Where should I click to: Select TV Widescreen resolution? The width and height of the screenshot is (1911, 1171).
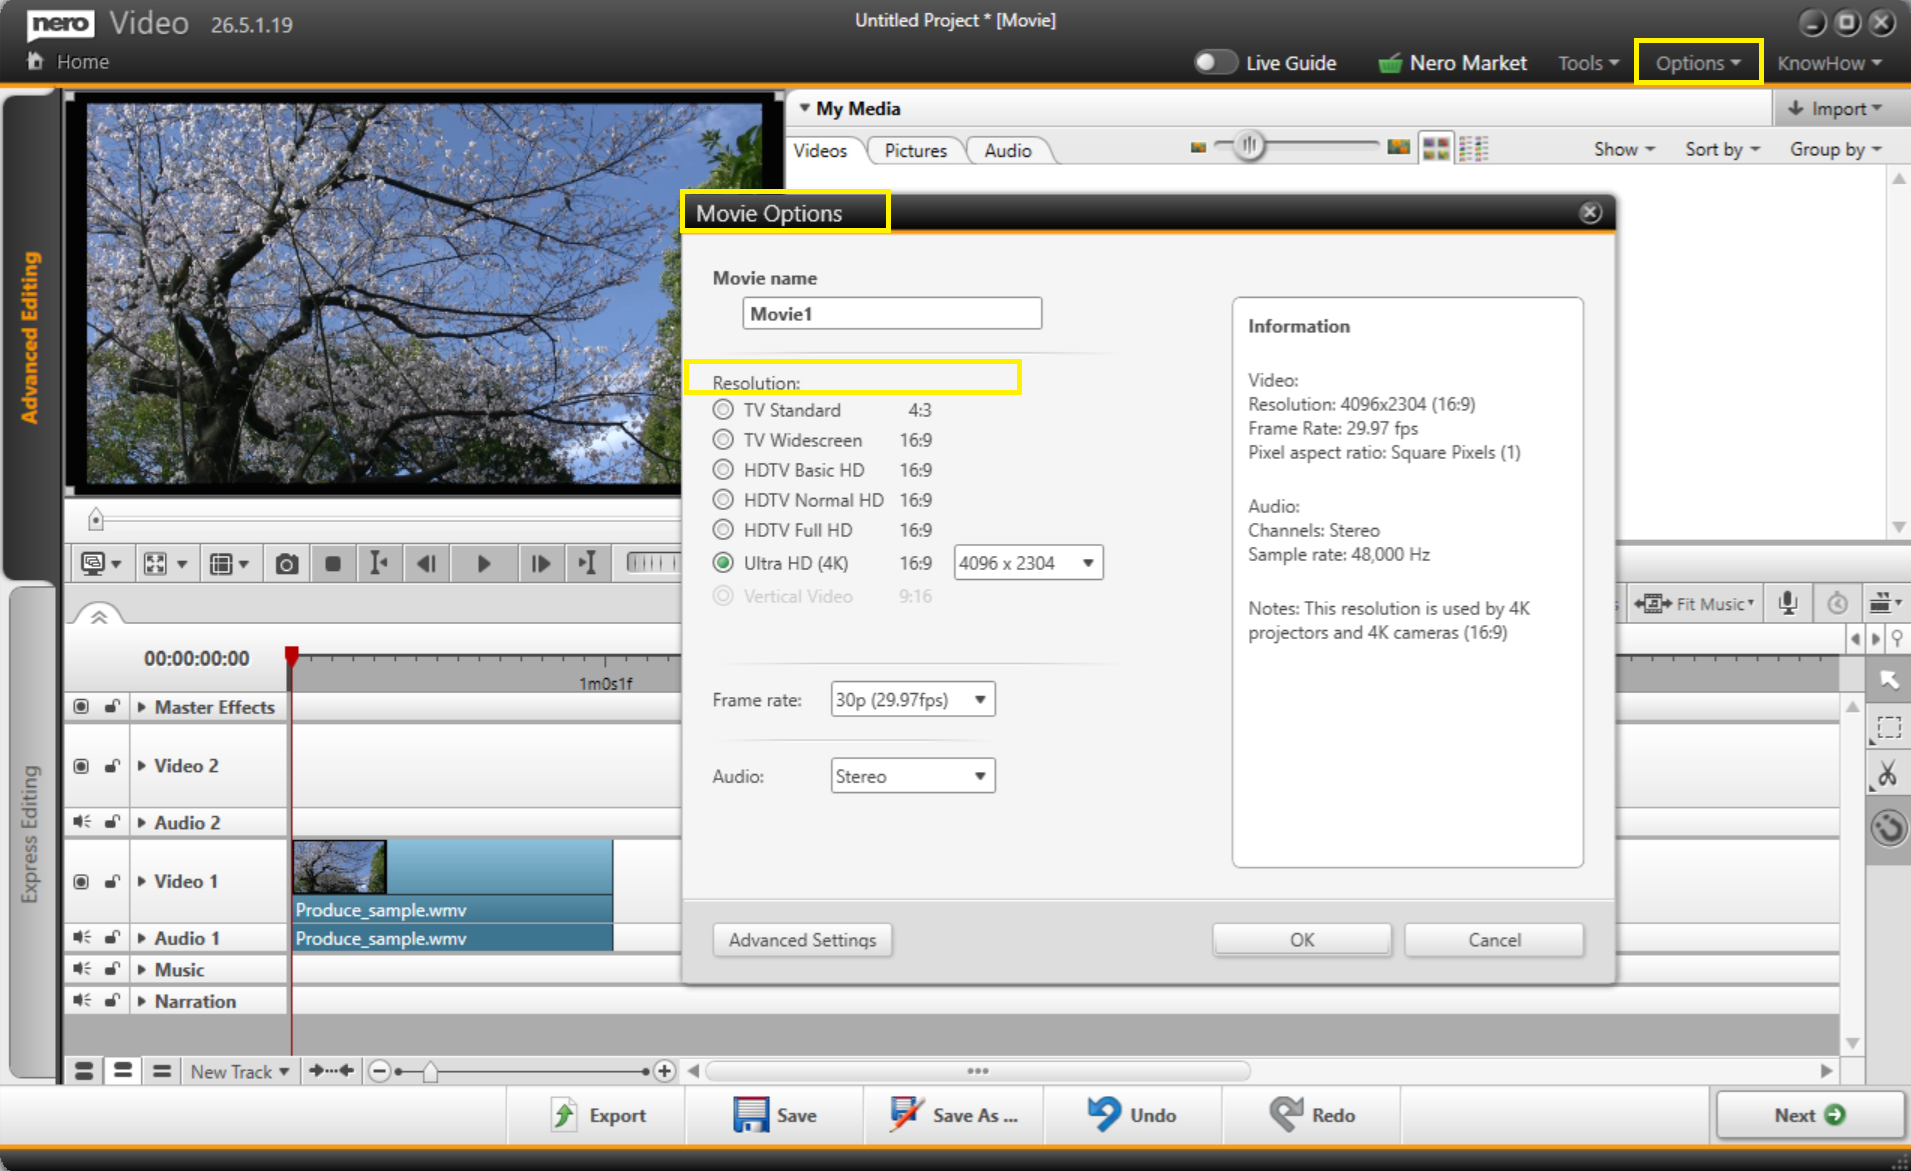point(723,440)
